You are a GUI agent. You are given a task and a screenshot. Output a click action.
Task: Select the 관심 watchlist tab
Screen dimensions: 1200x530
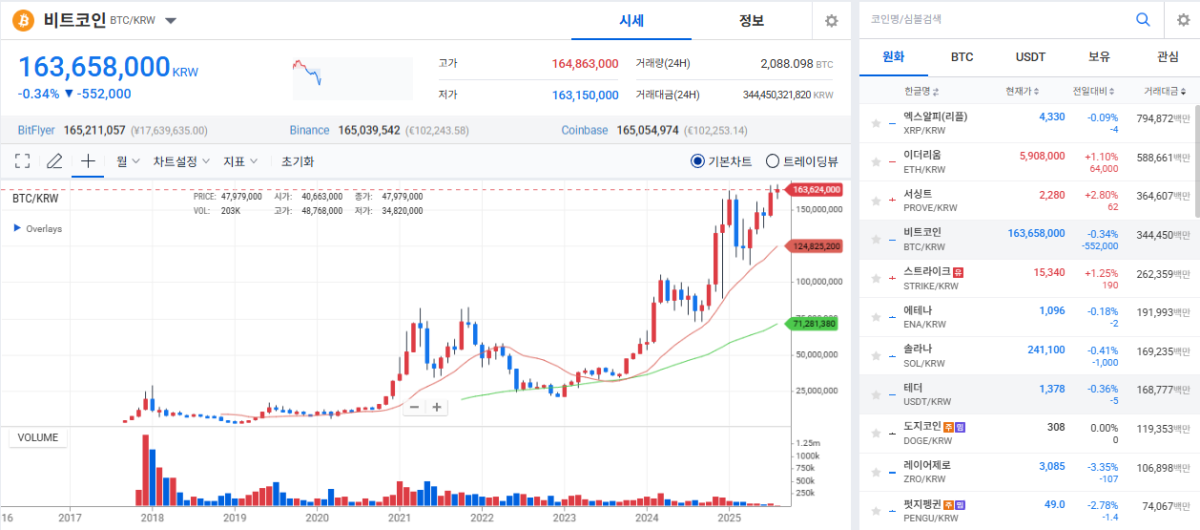coord(1166,57)
